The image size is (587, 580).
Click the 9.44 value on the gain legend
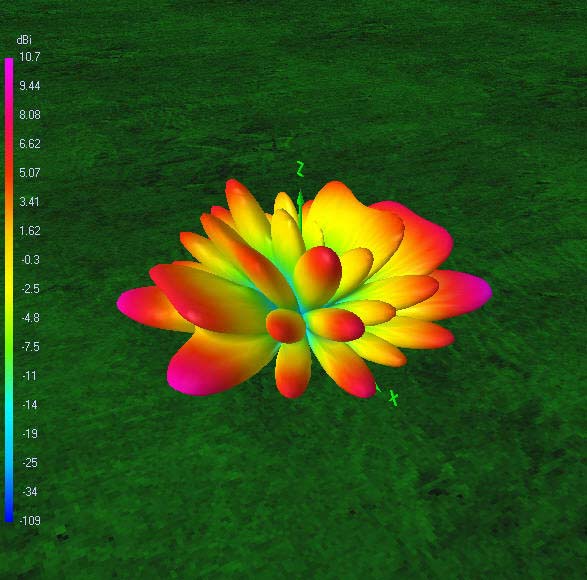click(30, 86)
